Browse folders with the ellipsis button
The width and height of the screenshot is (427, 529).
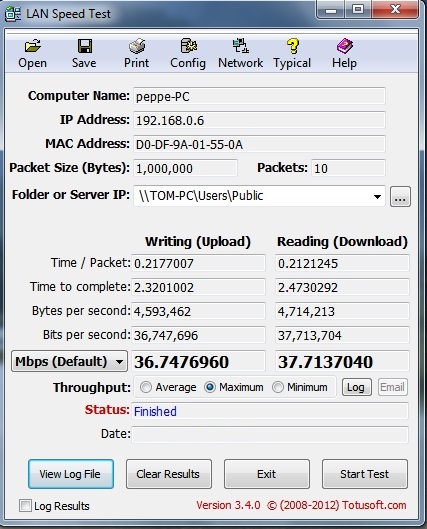pos(400,196)
